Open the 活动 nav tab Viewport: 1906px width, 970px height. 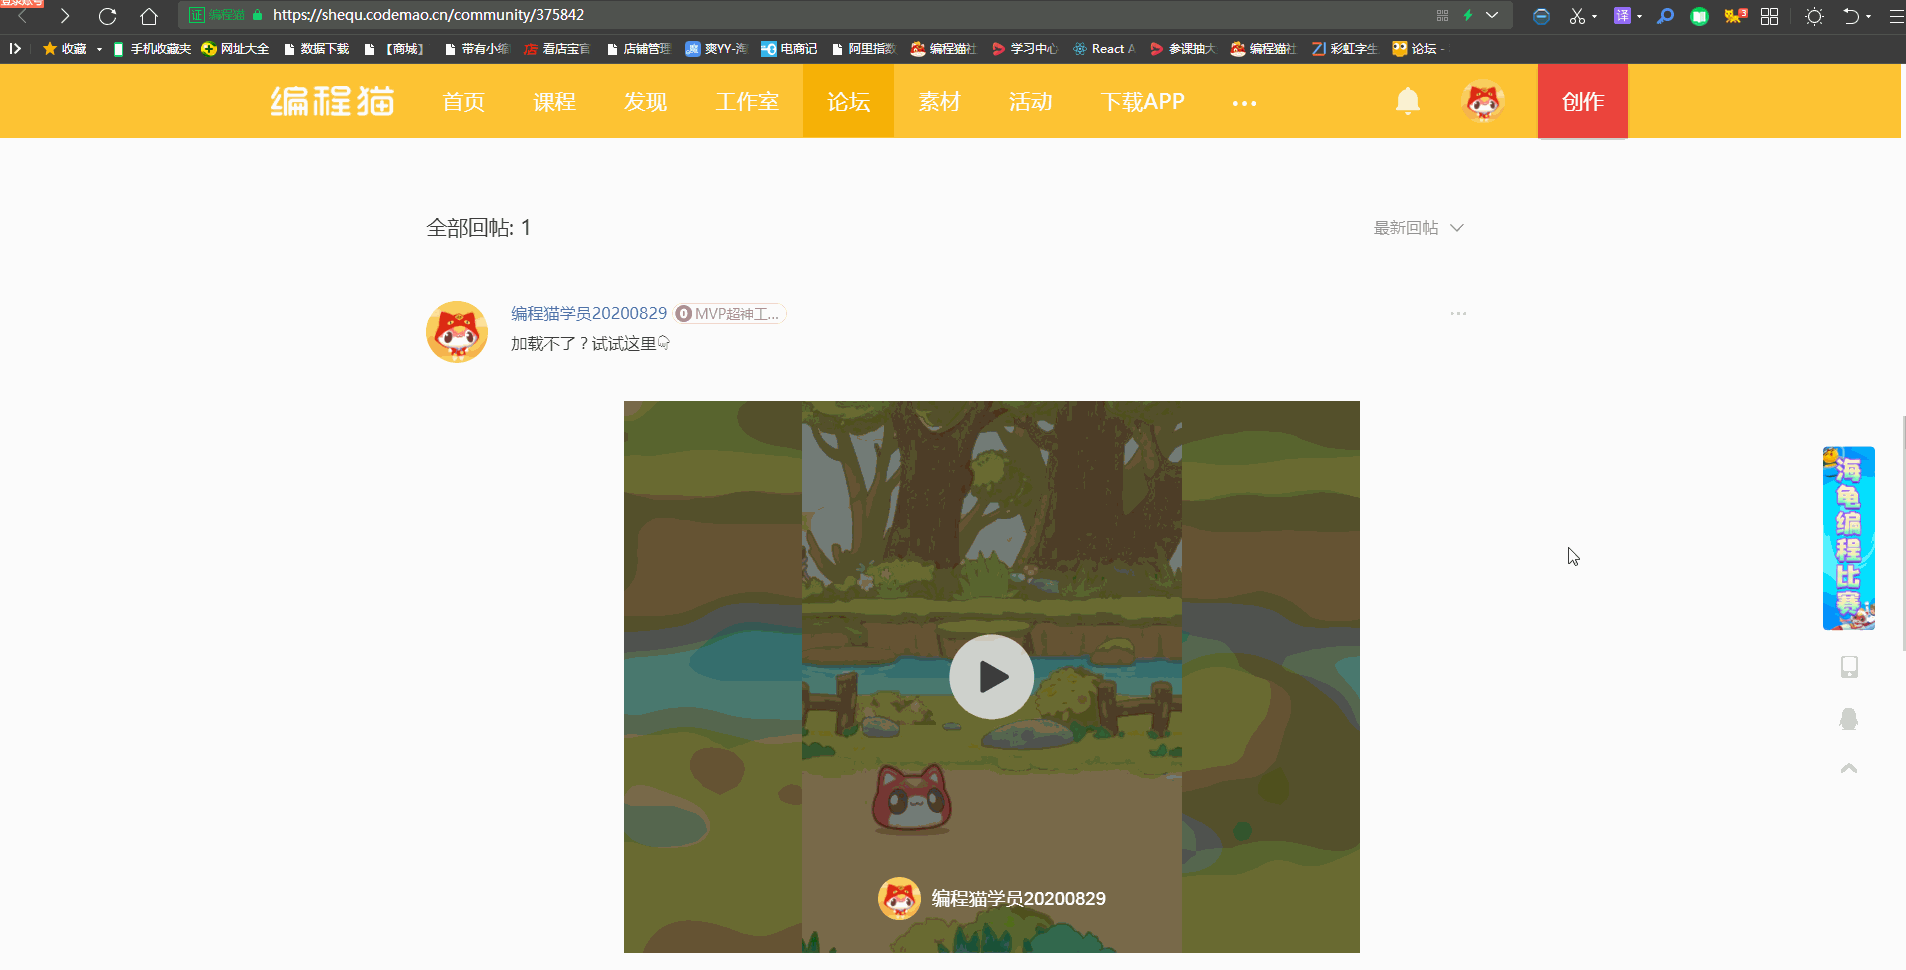(1030, 101)
